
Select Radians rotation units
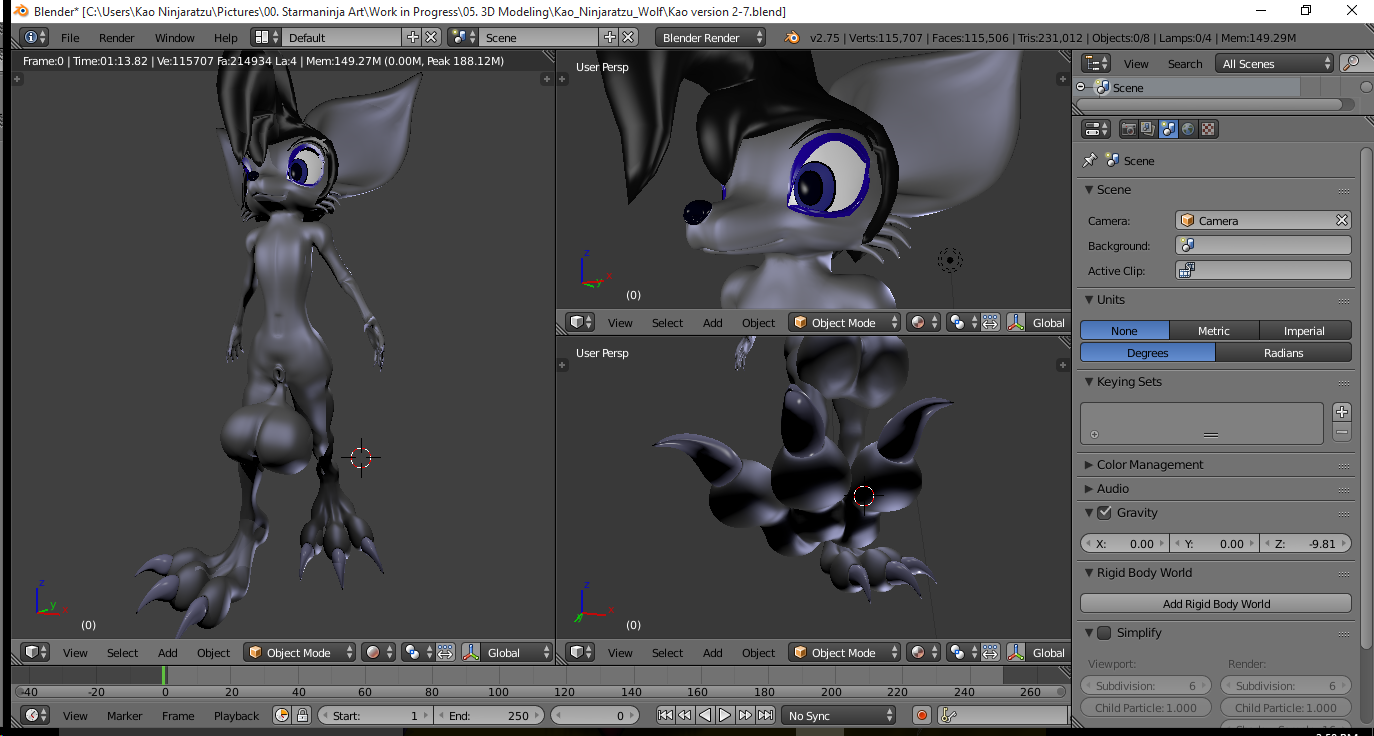1283,352
